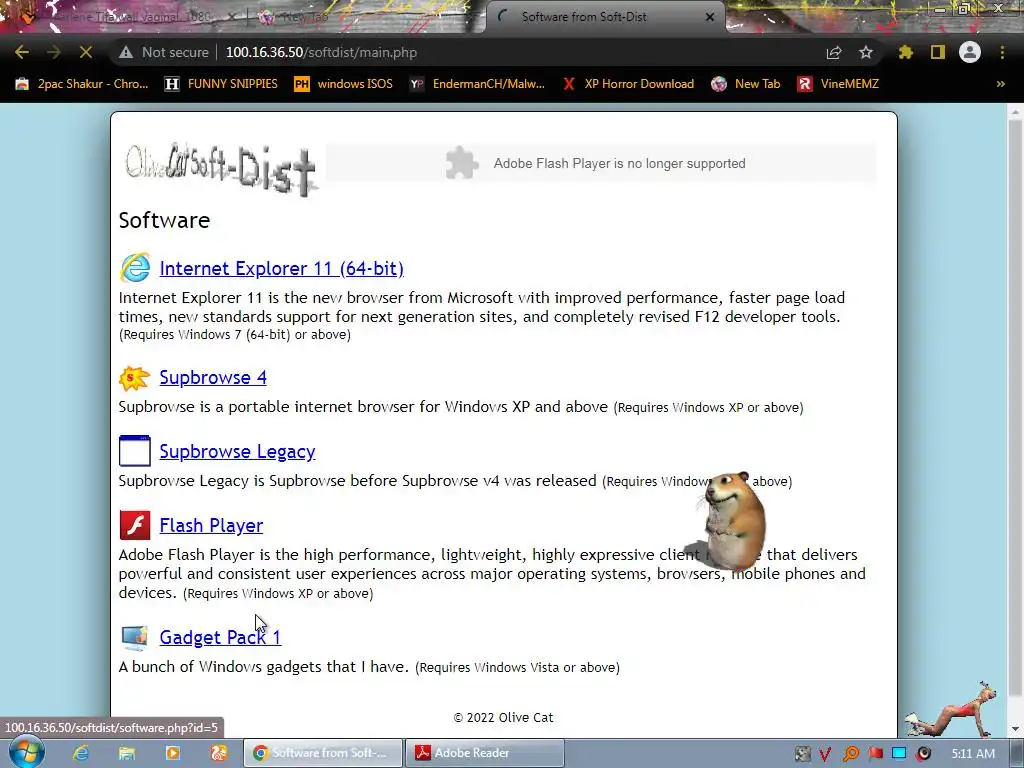This screenshot has height=768, width=1024.
Task: Share this page using the share icon
Action: click(834, 52)
